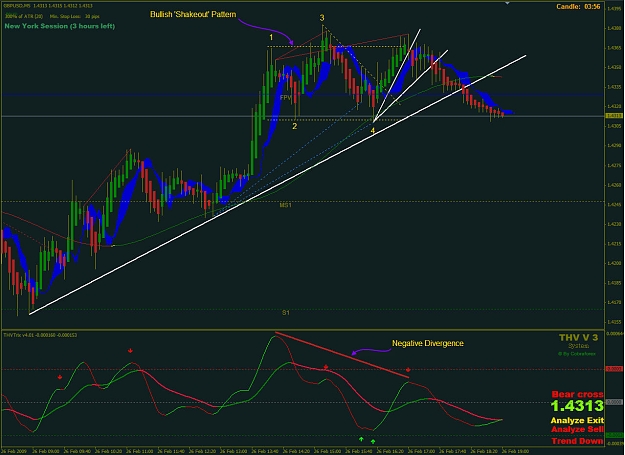The width and height of the screenshot is (625, 455).
Task: Click the red down arrow above the 11:00 Trix peak
Action: point(130,351)
